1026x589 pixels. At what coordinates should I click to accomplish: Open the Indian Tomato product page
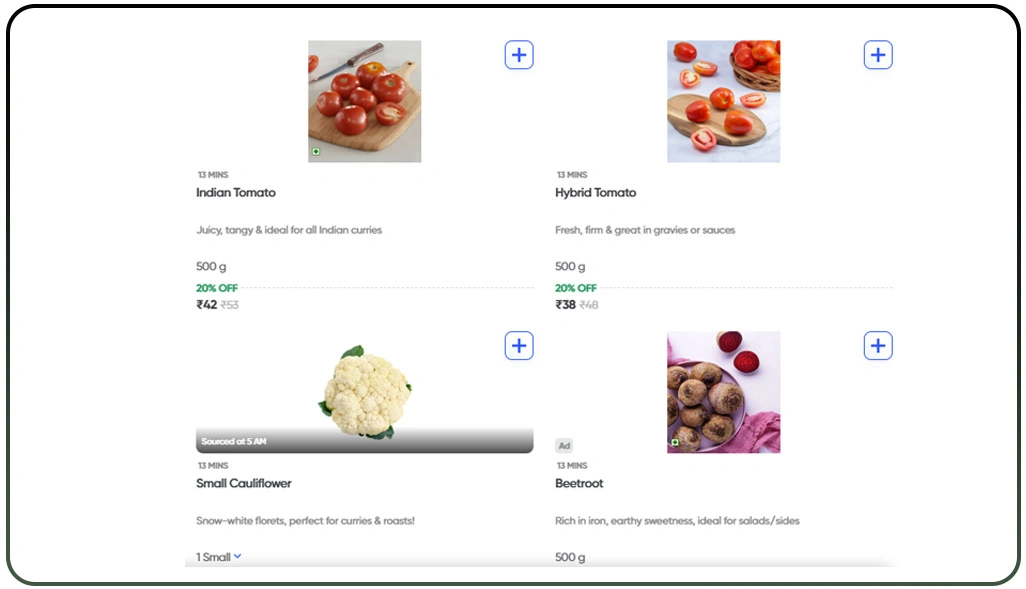point(236,192)
